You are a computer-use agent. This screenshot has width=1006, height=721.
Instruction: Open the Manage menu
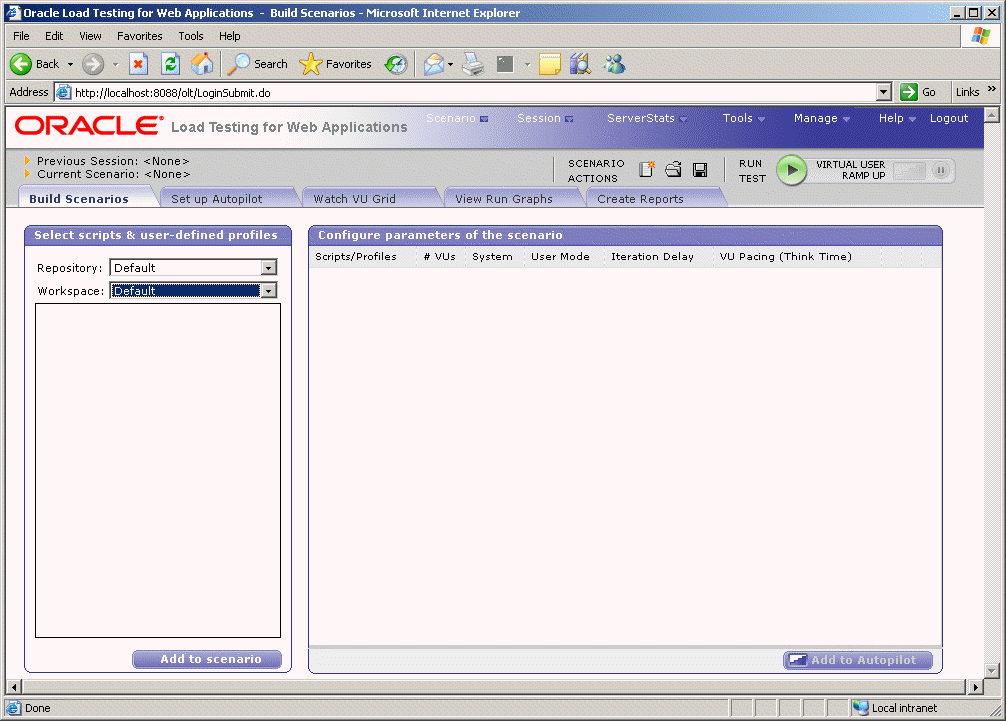(x=819, y=118)
